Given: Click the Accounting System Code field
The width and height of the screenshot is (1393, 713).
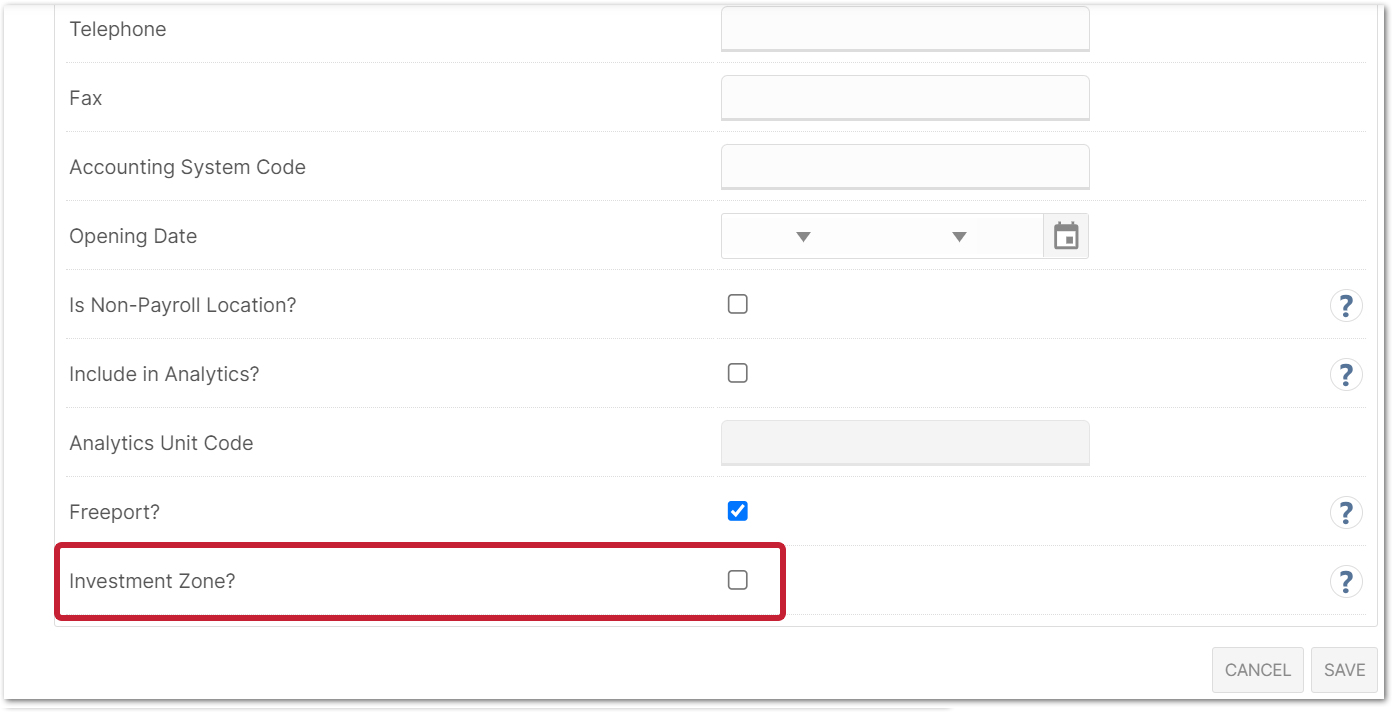Looking at the screenshot, I should click(904, 167).
